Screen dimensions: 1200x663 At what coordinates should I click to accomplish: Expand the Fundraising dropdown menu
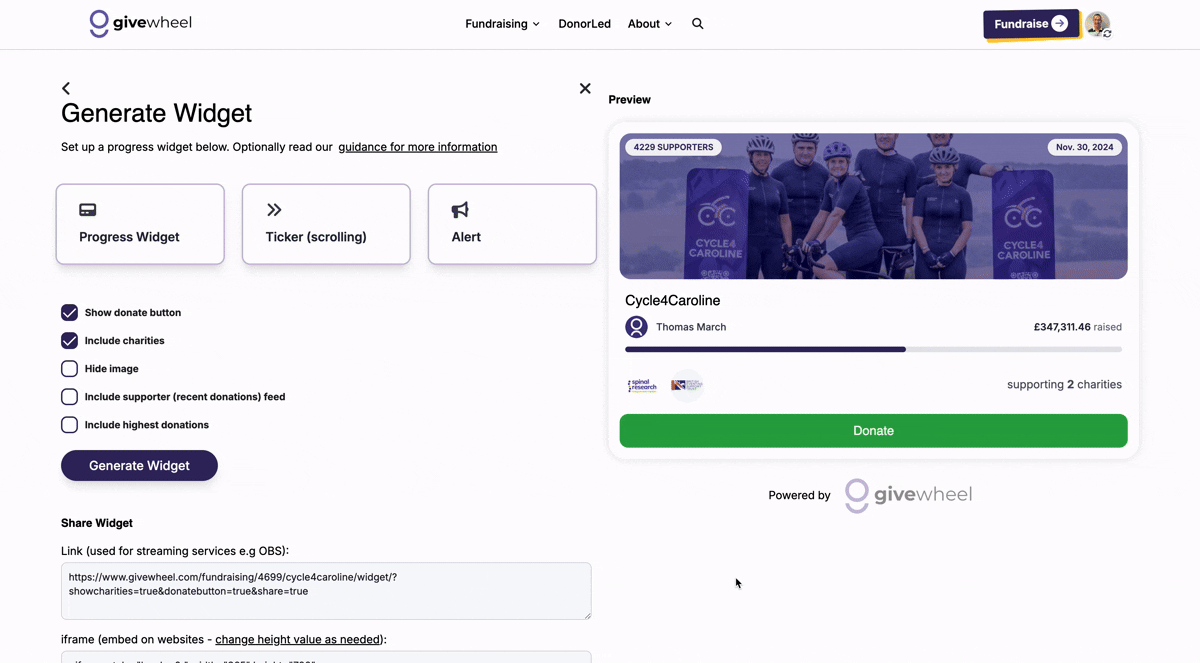click(x=502, y=24)
